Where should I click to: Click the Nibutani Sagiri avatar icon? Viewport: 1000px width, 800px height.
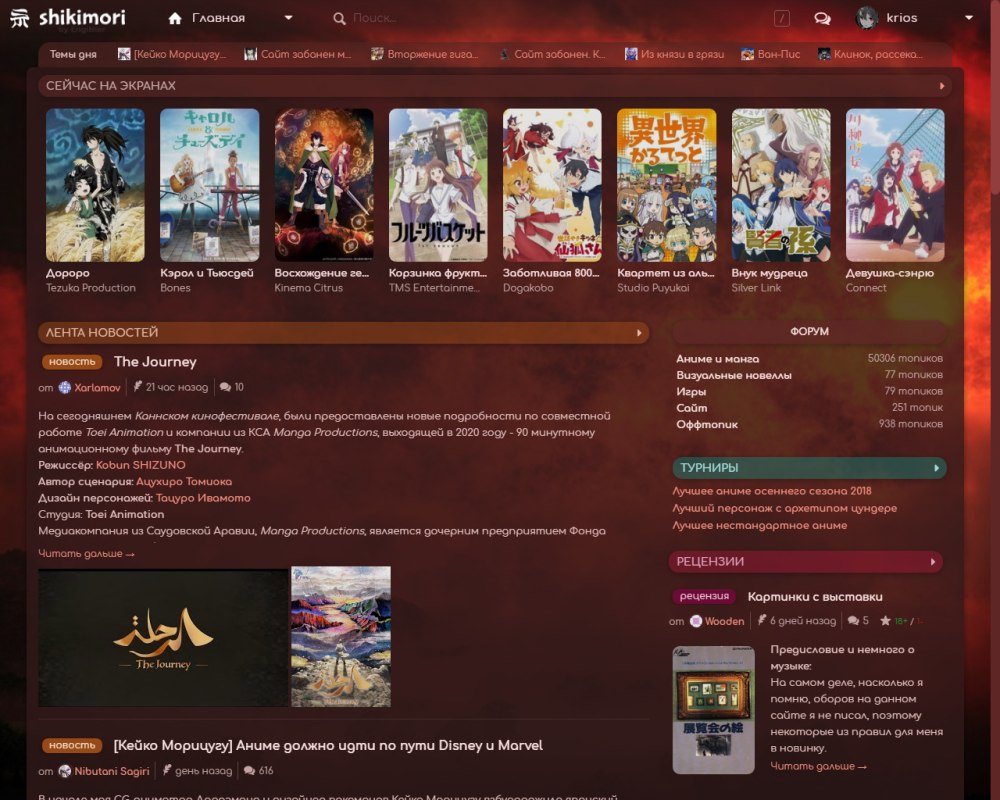coord(64,771)
